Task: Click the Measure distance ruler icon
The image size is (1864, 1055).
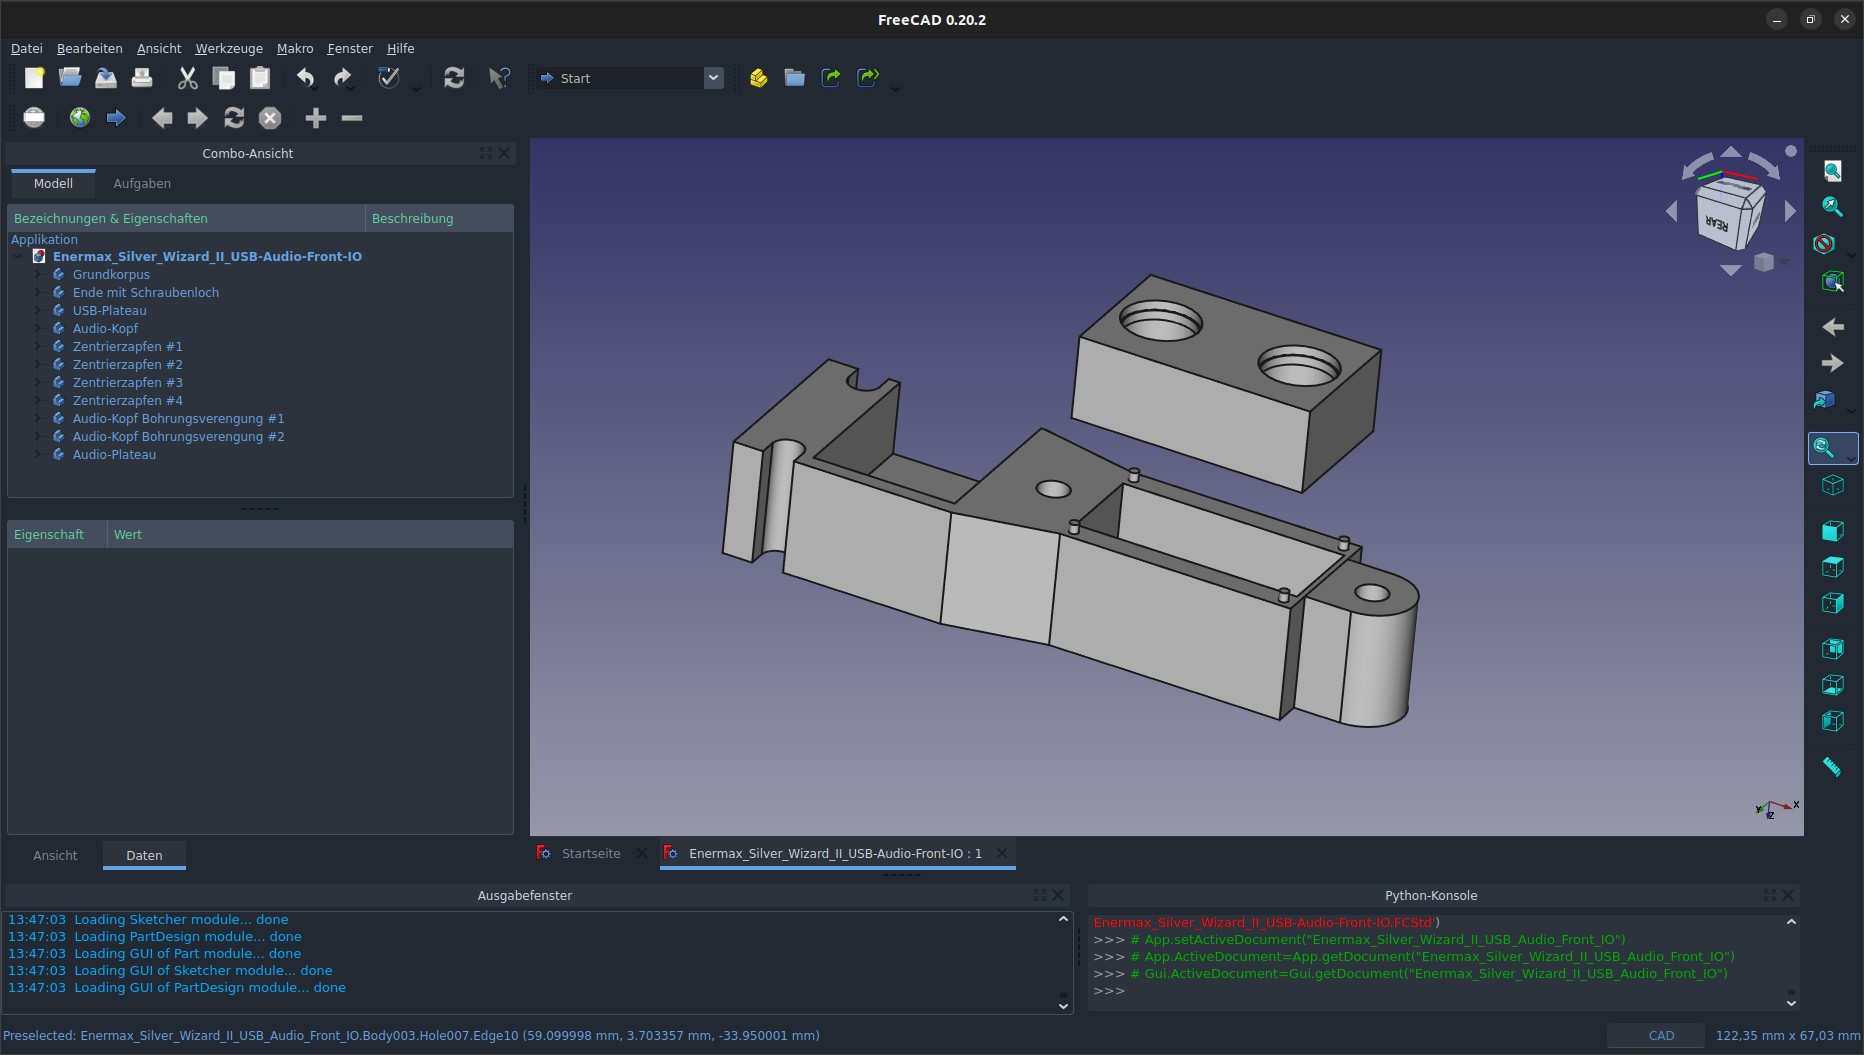Action: tap(1832, 767)
